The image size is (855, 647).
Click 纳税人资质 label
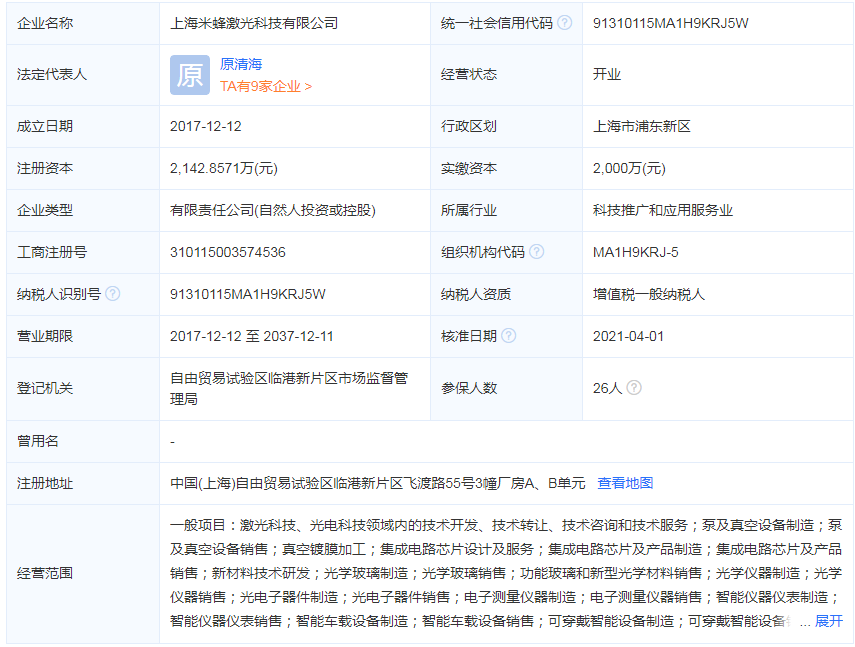[x=476, y=294]
